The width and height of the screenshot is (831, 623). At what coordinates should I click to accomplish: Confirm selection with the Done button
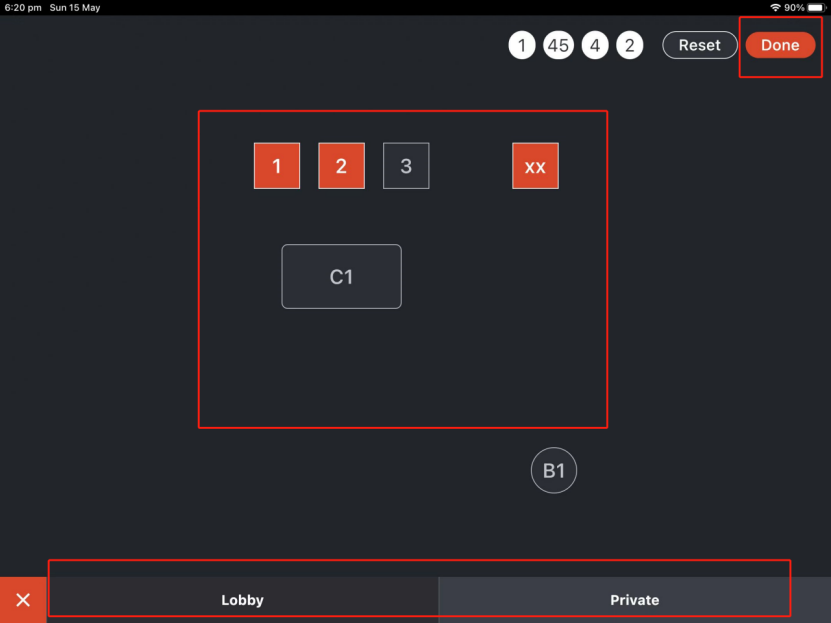pyautogui.click(x=780, y=45)
